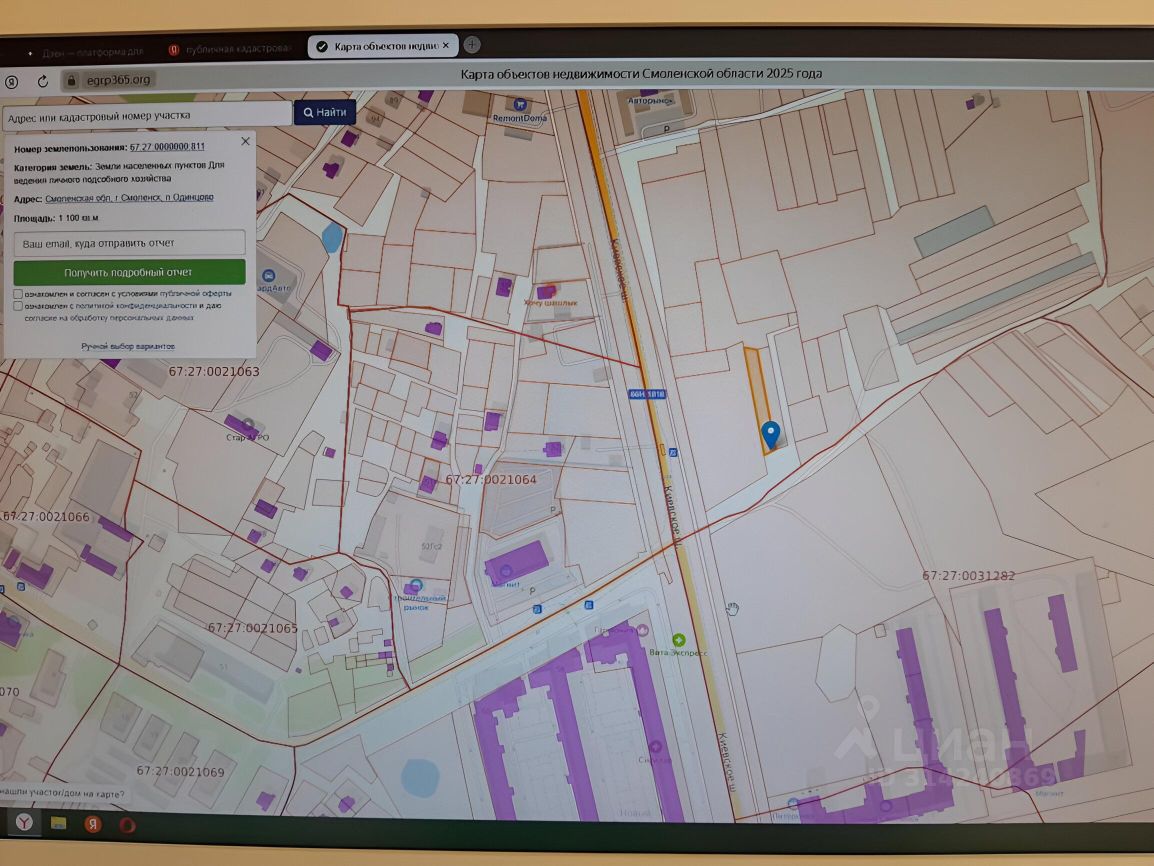Open a new browser tab with plus
Screen dimensions: 1154x866
click(472, 45)
